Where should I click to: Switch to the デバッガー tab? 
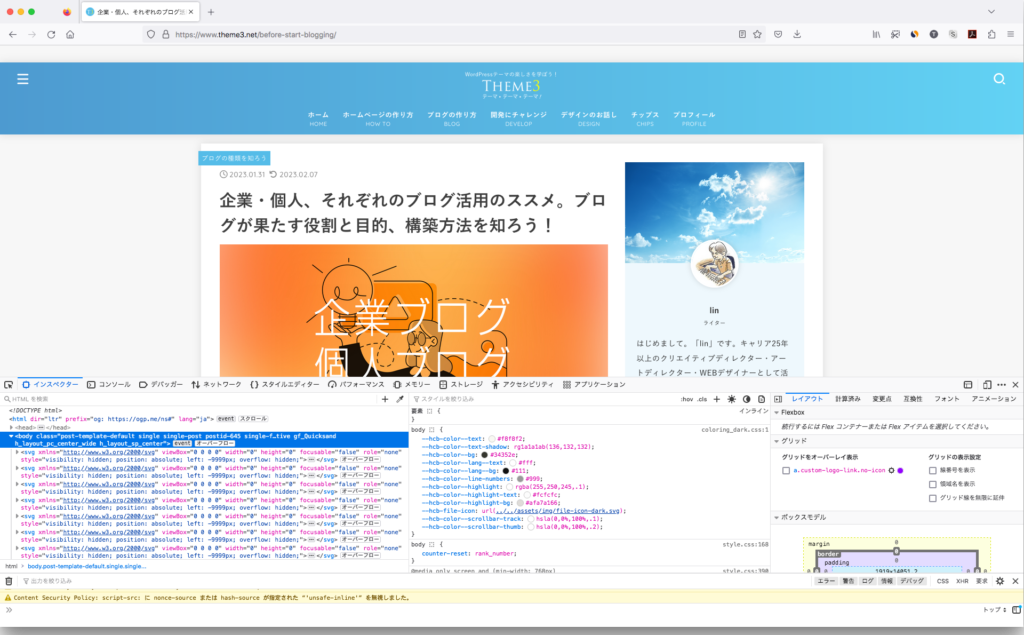tap(161, 385)
